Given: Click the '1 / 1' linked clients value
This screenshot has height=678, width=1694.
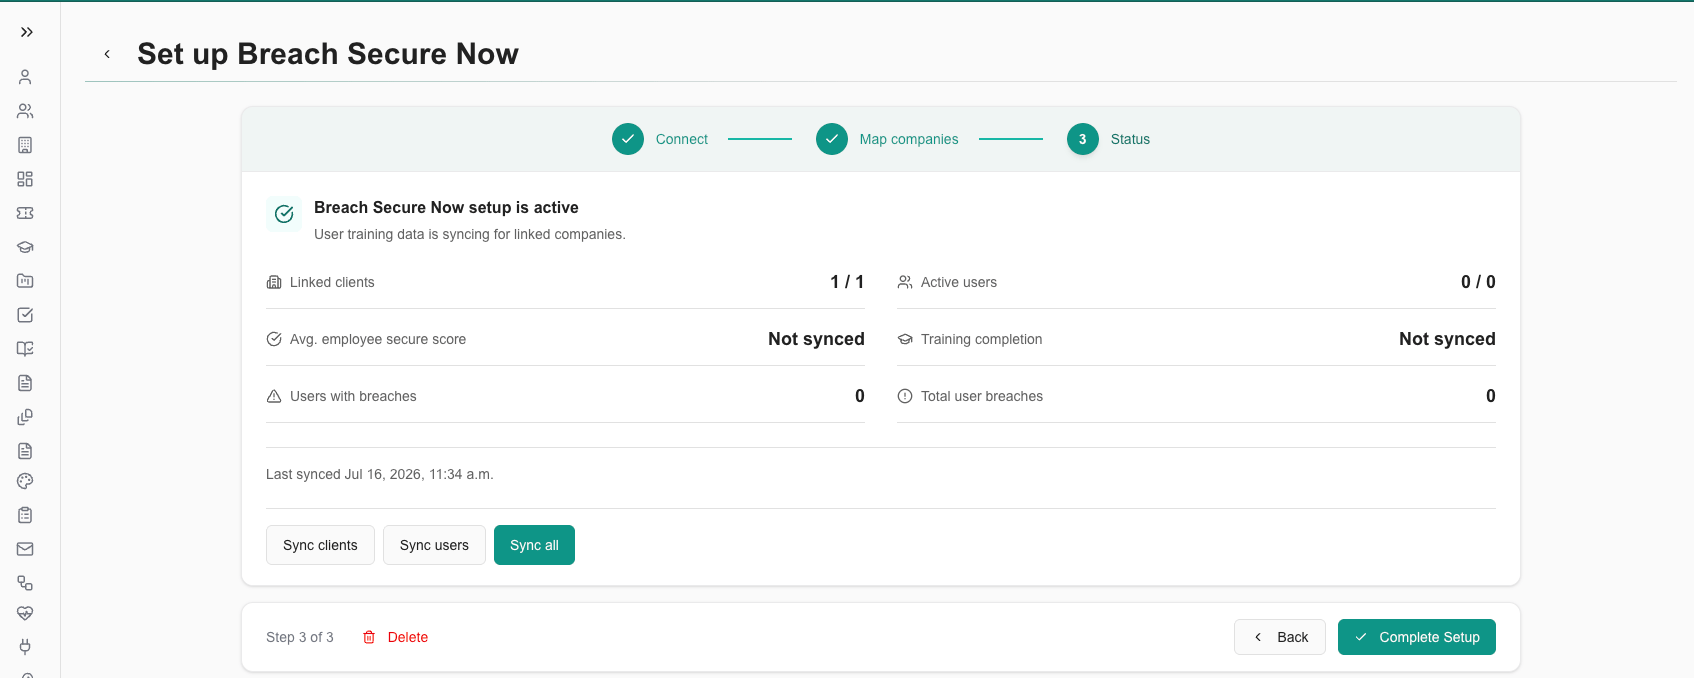Looking at the screenshot, I should click(x=847, y=282).
